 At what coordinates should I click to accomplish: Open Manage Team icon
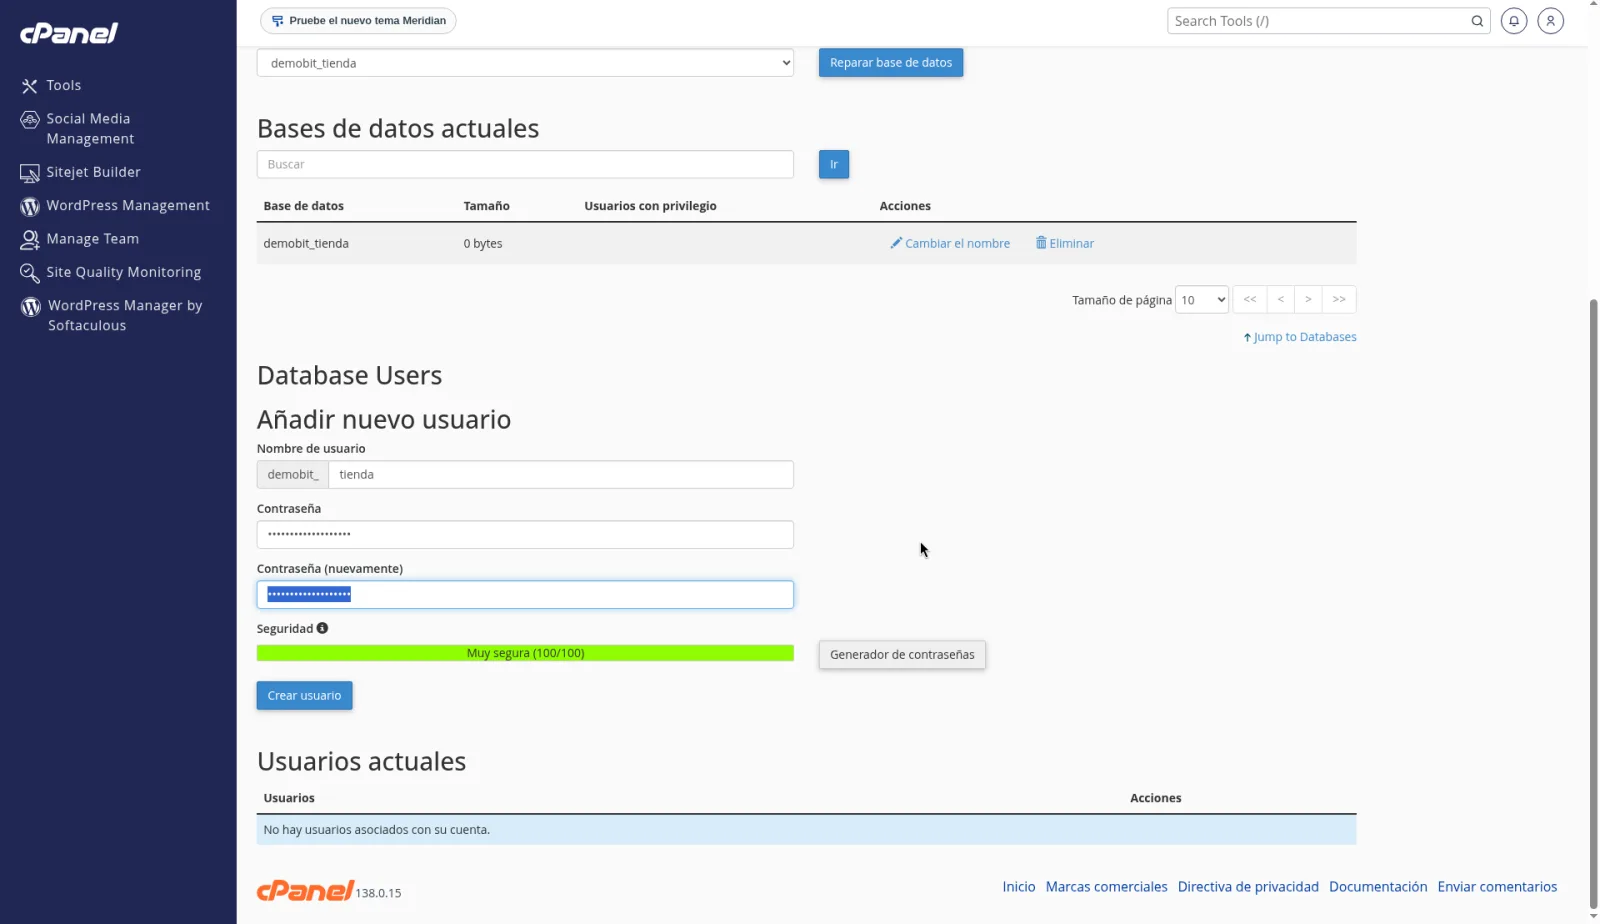coord(29,239)
